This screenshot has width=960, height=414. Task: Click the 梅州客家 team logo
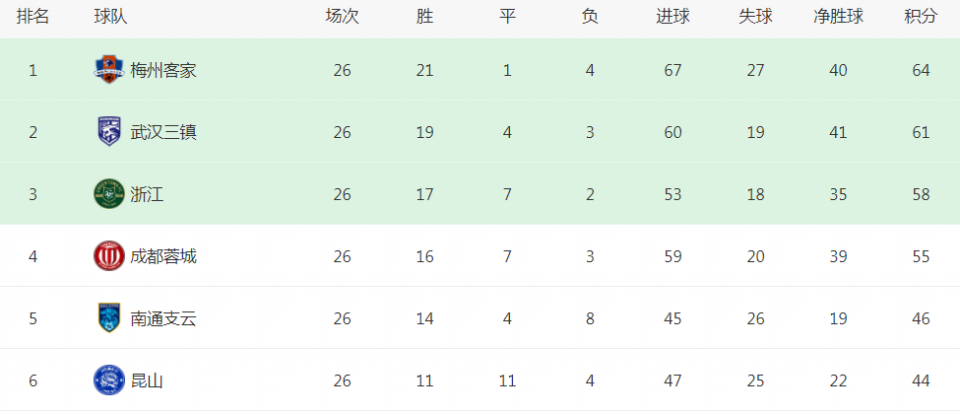(109, 70)
